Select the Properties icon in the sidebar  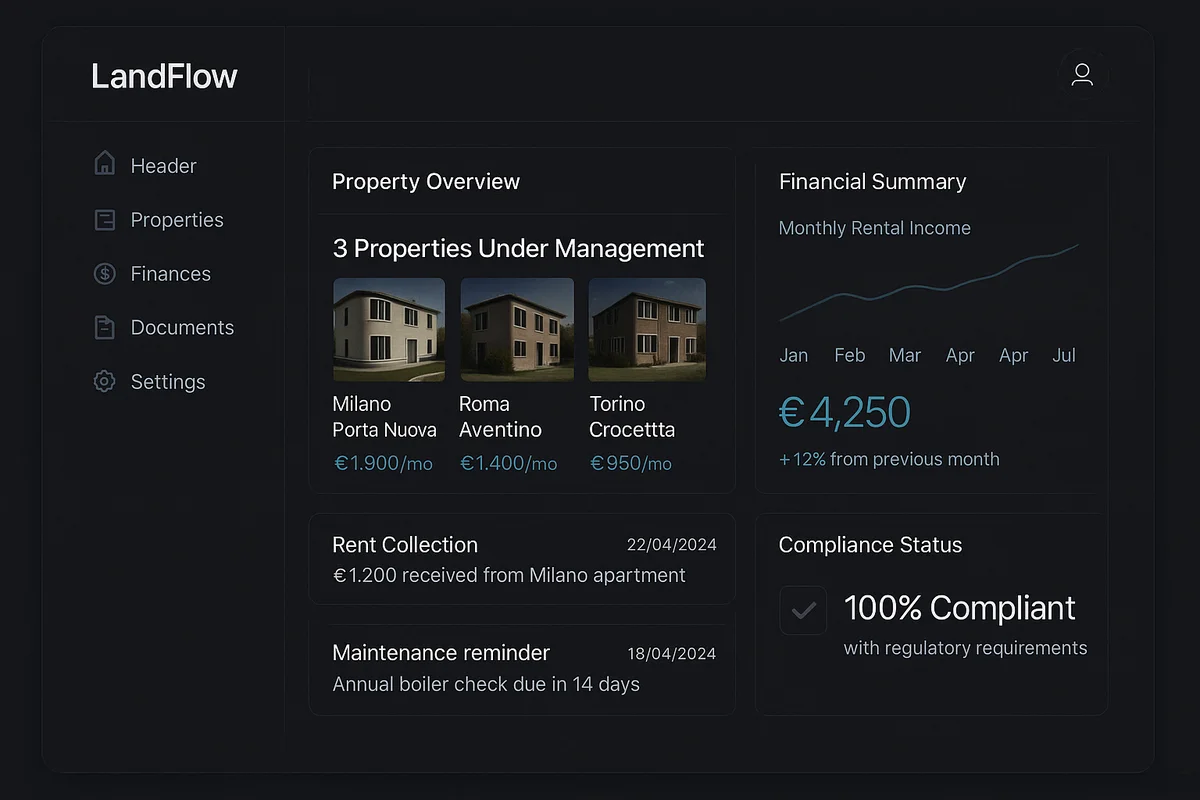pyautogui.click(x=104, y=219)
